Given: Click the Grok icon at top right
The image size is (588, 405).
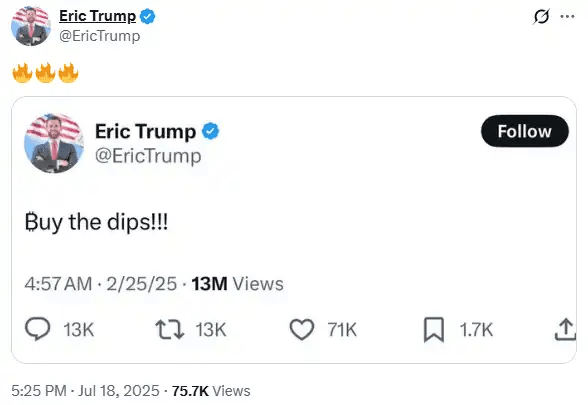Looking at the screenshot, I should (x=541, y=16).
